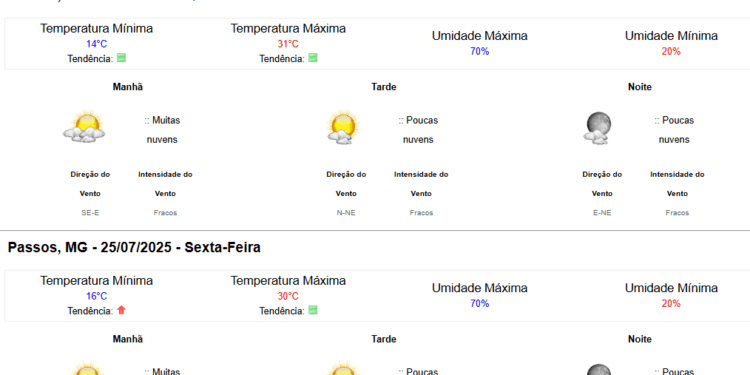Click the first day's 20% minimum humidity value
750x375 pixels.
coord(671,51)
